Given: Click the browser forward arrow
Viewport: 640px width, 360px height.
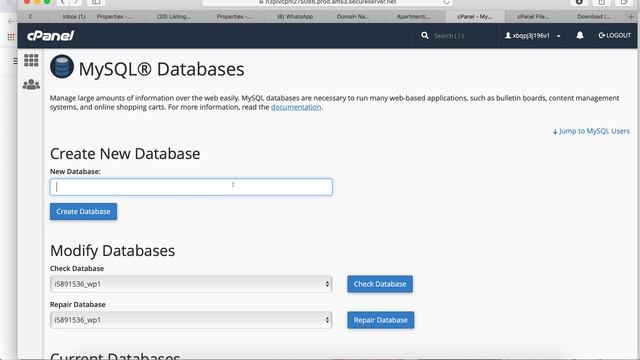Looking at the screenshot, I should [76, 2].
